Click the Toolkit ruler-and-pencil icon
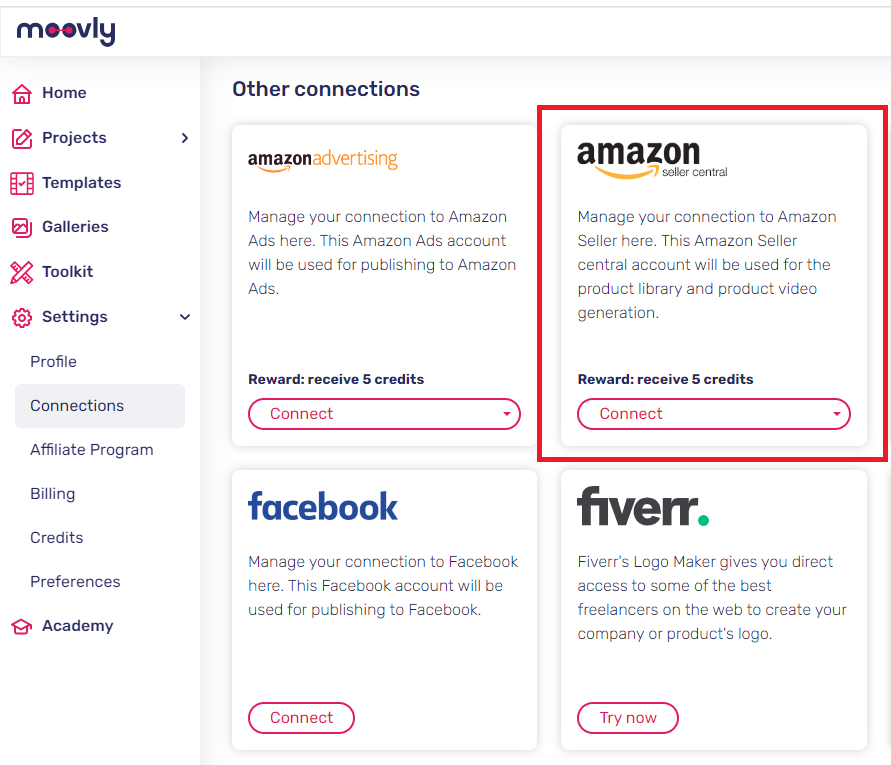 pos(22,272)
